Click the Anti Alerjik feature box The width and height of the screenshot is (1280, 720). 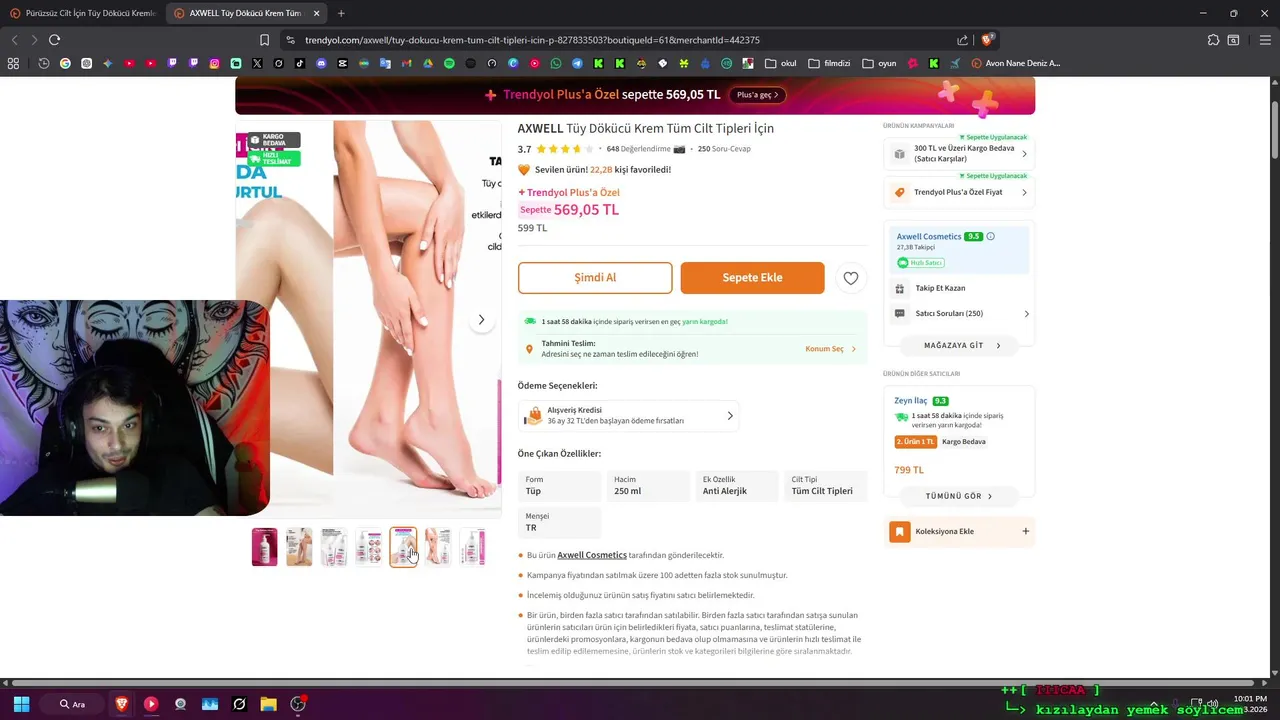tap(736, 485)
